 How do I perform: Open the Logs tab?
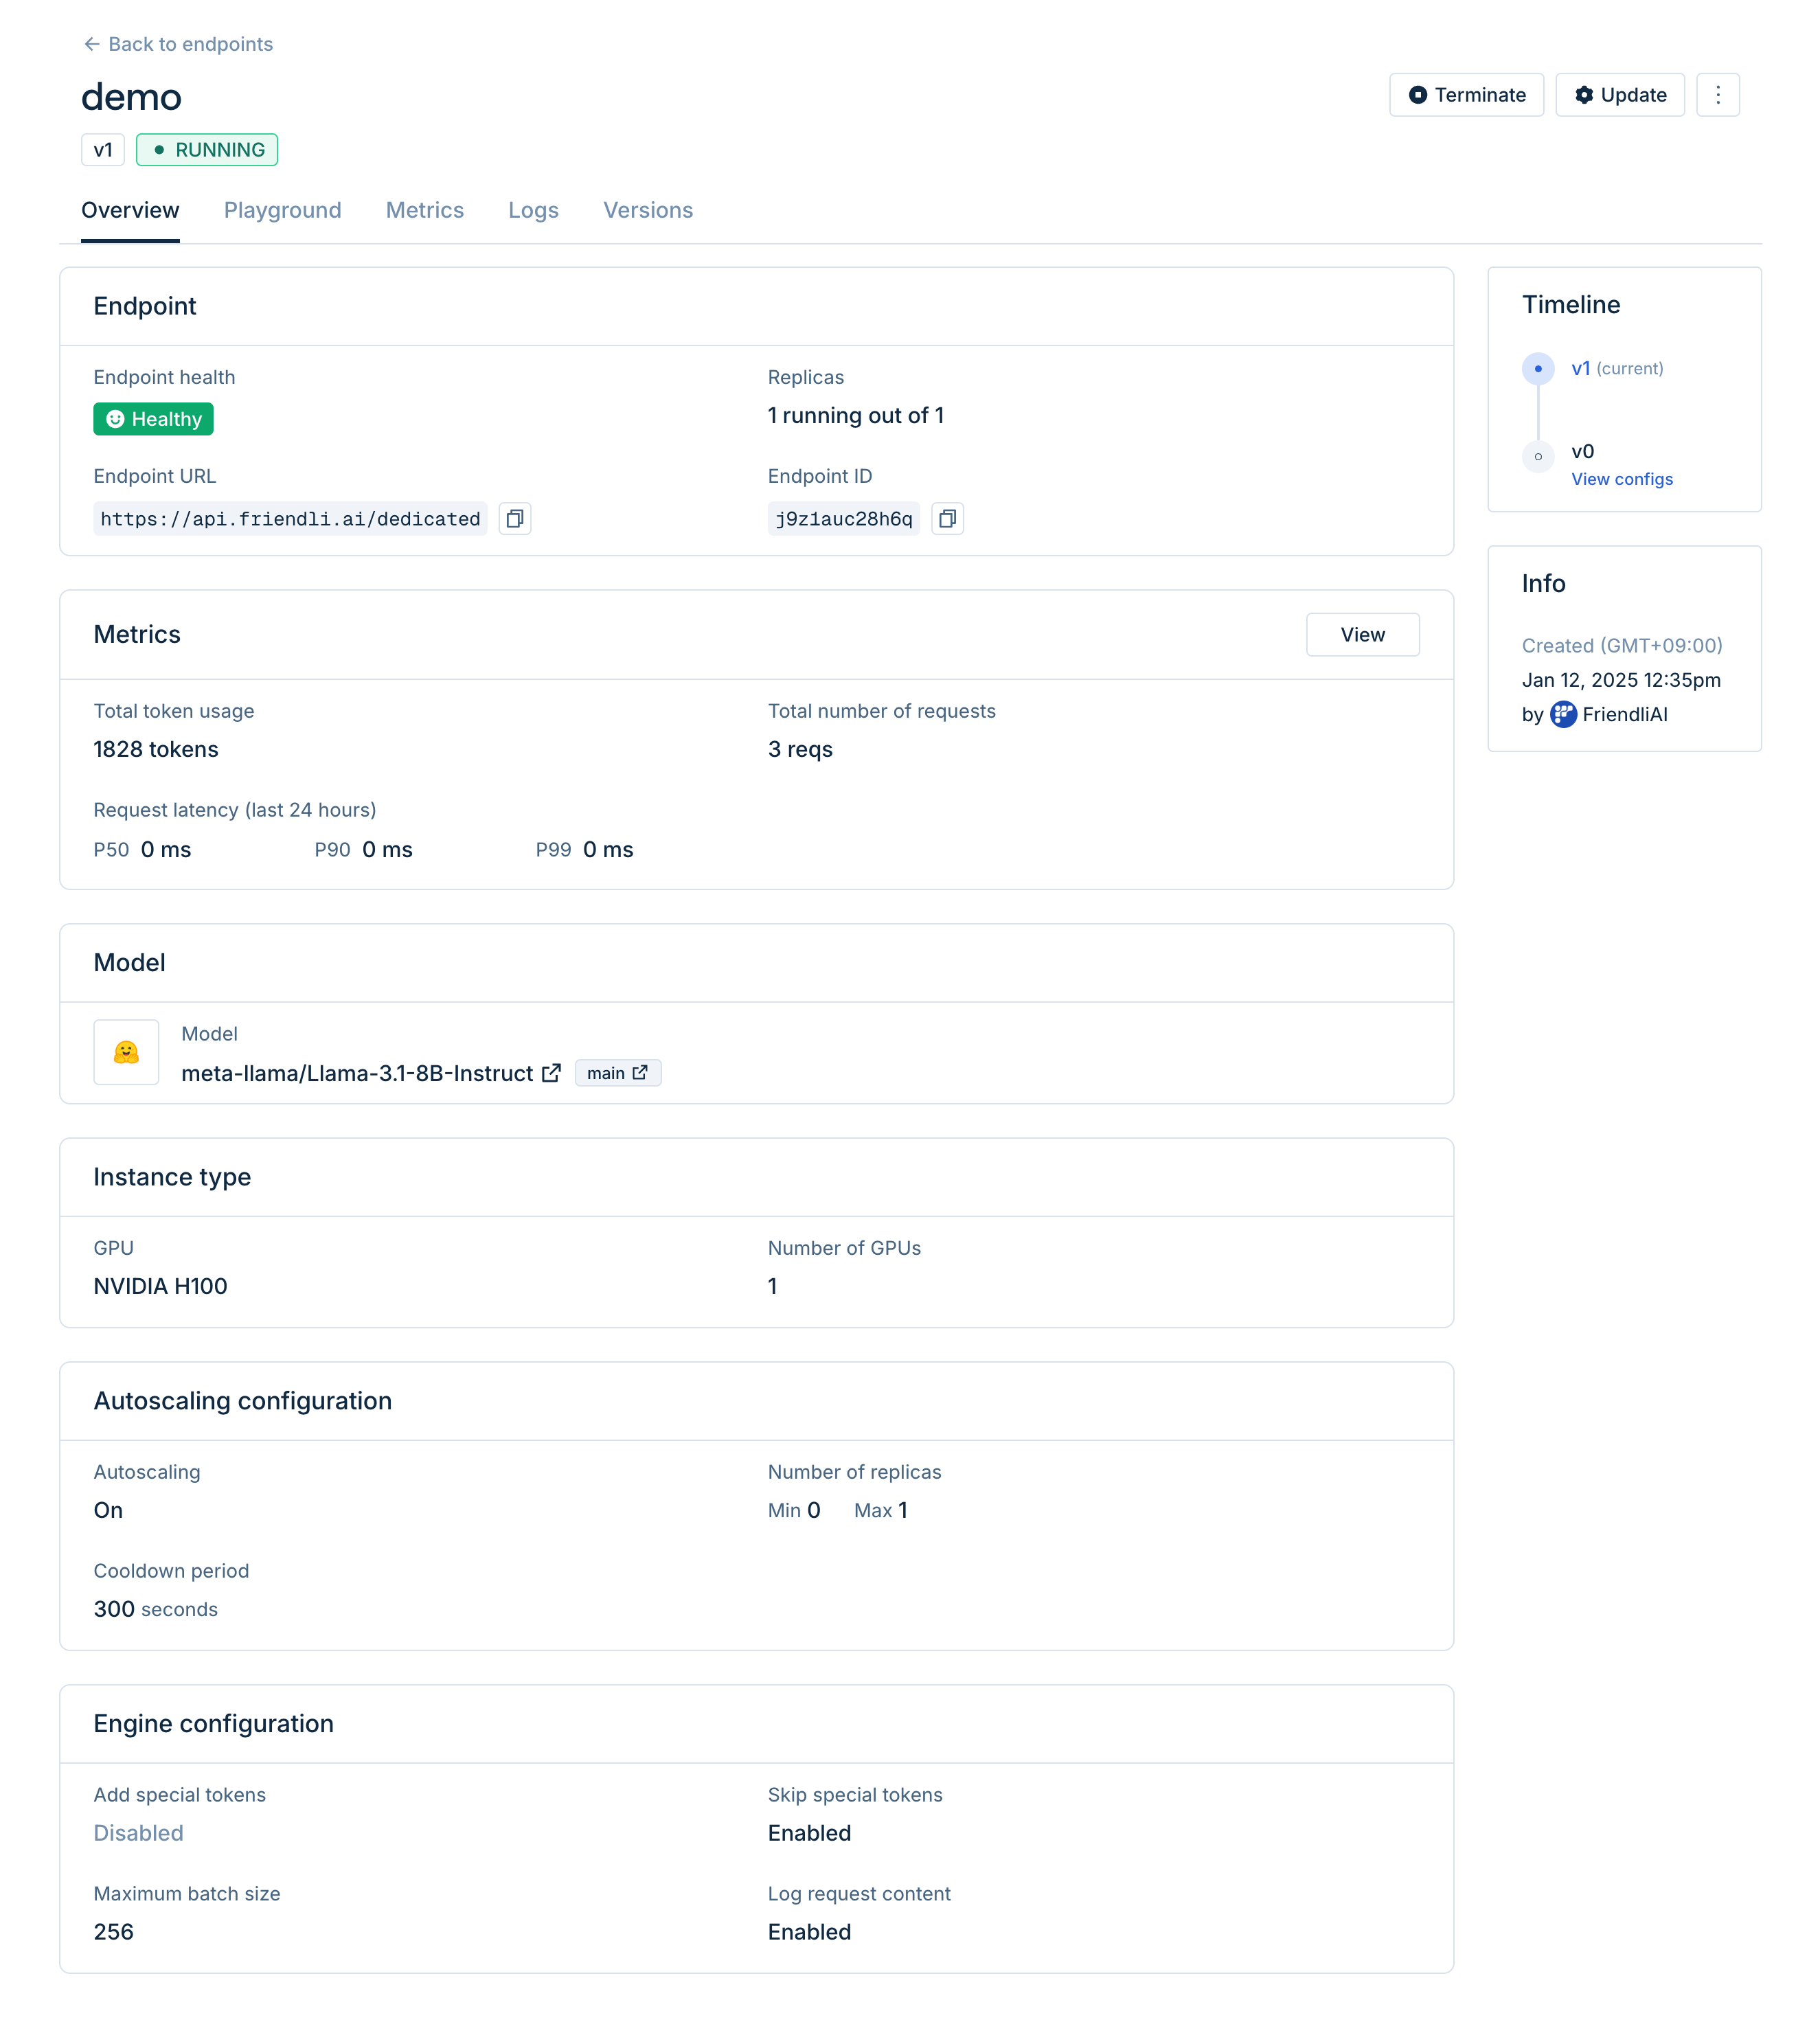533,210
